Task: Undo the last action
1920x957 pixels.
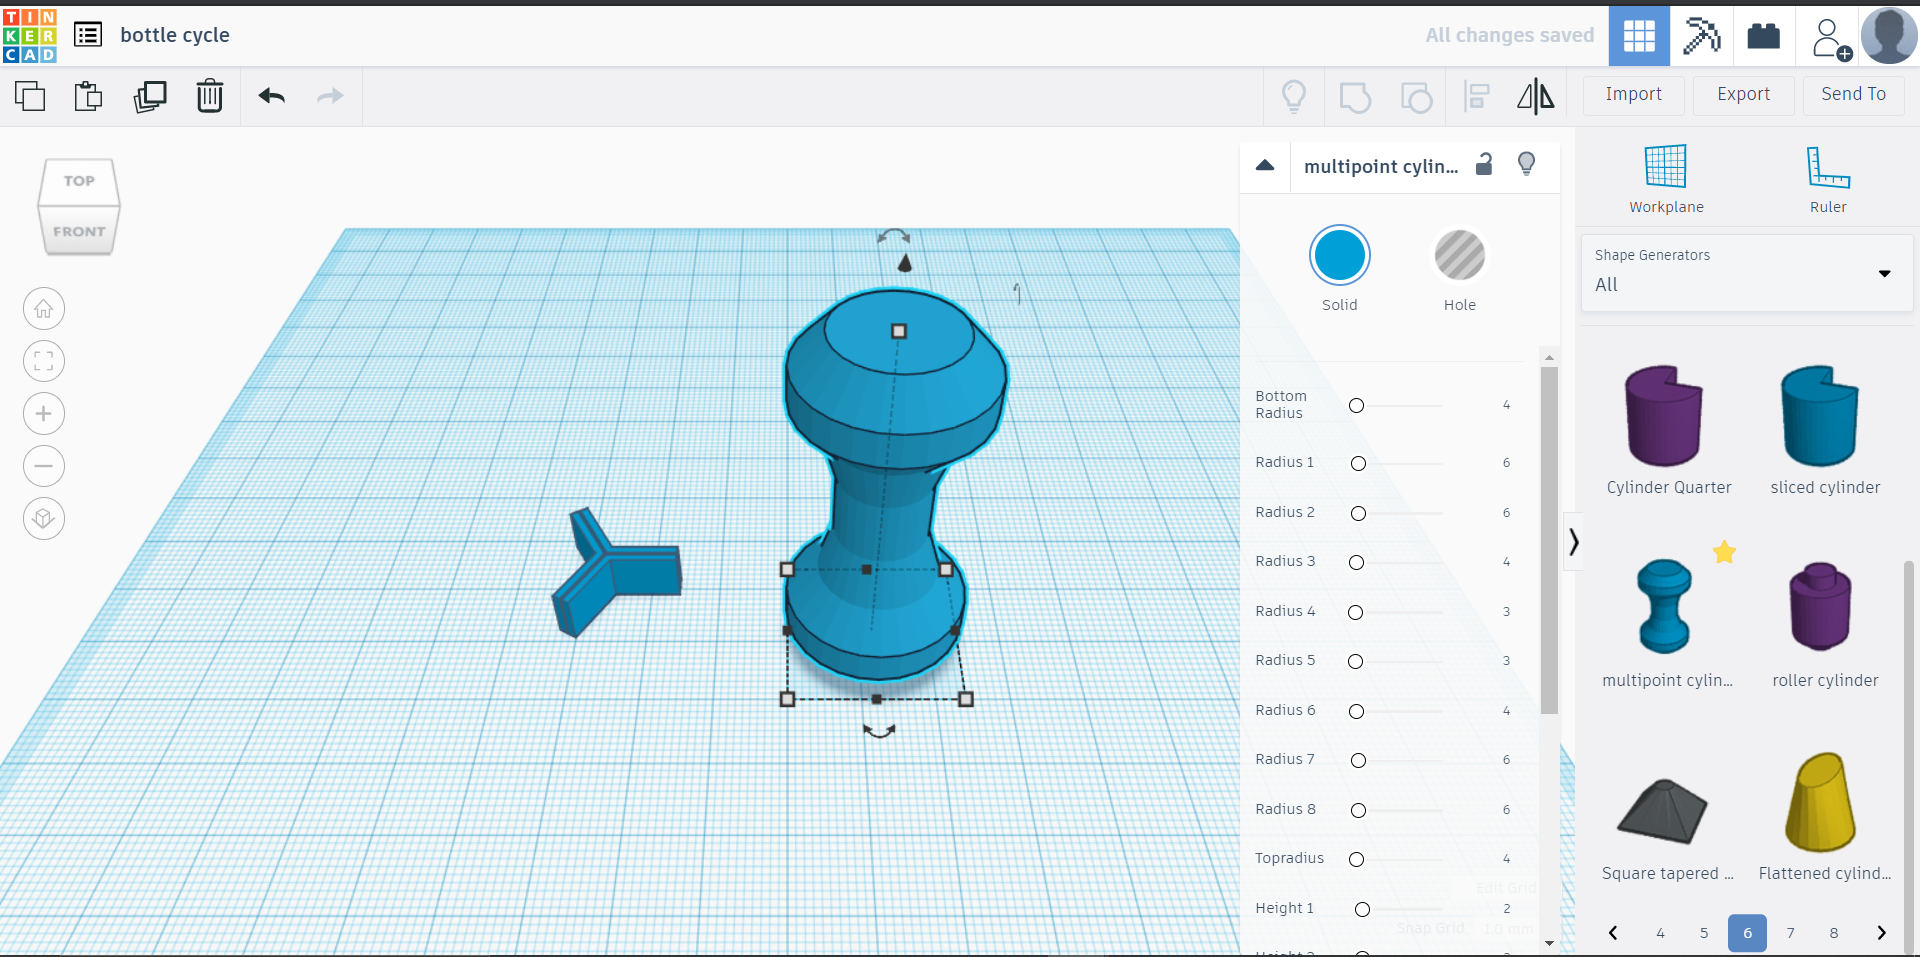Action: point(271,96)
